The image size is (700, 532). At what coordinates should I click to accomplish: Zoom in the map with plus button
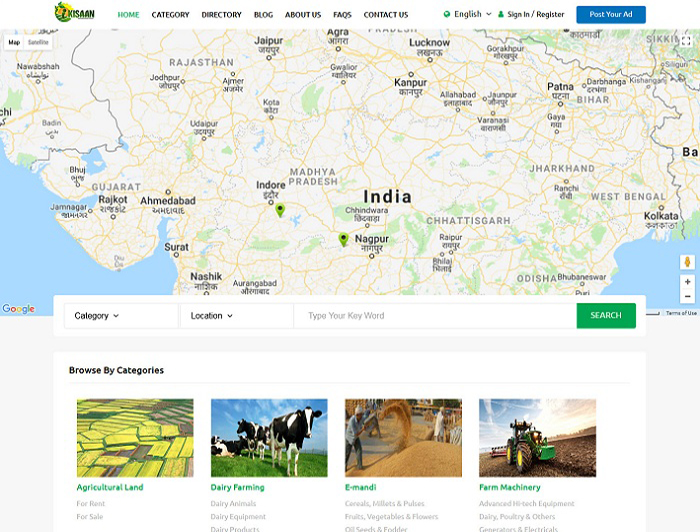[687, 282]
